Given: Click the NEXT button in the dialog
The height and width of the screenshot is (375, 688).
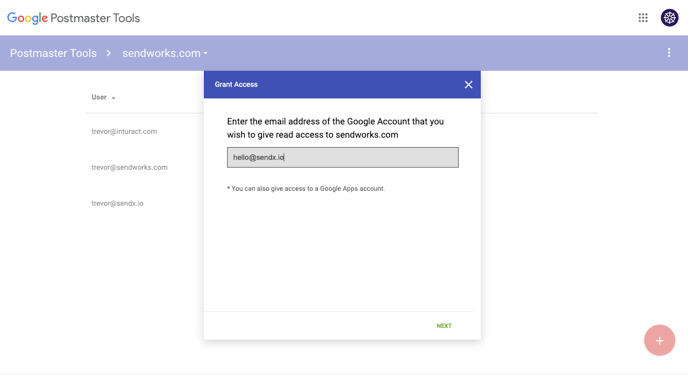Looking at the screenshot, I should click(444, 326).
